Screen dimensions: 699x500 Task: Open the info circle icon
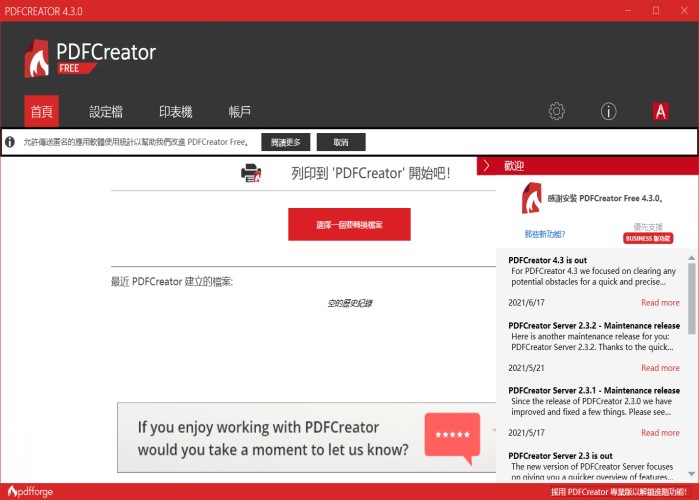coord(609,111)
